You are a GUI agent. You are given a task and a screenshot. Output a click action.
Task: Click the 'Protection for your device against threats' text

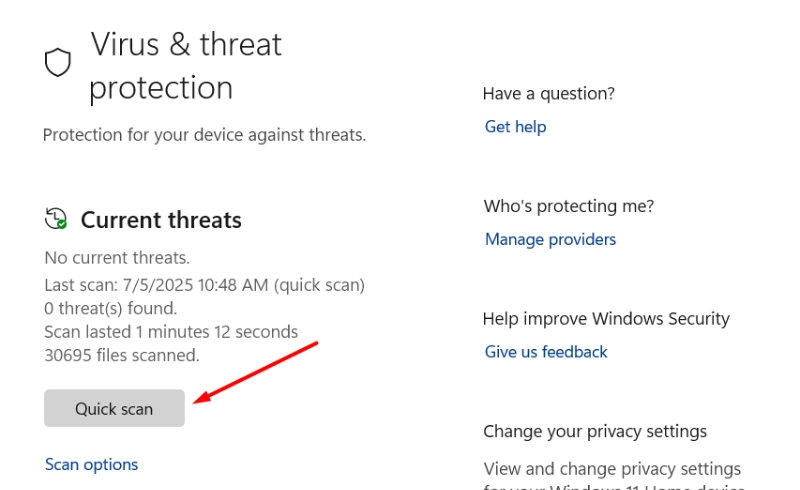point(205,135)
